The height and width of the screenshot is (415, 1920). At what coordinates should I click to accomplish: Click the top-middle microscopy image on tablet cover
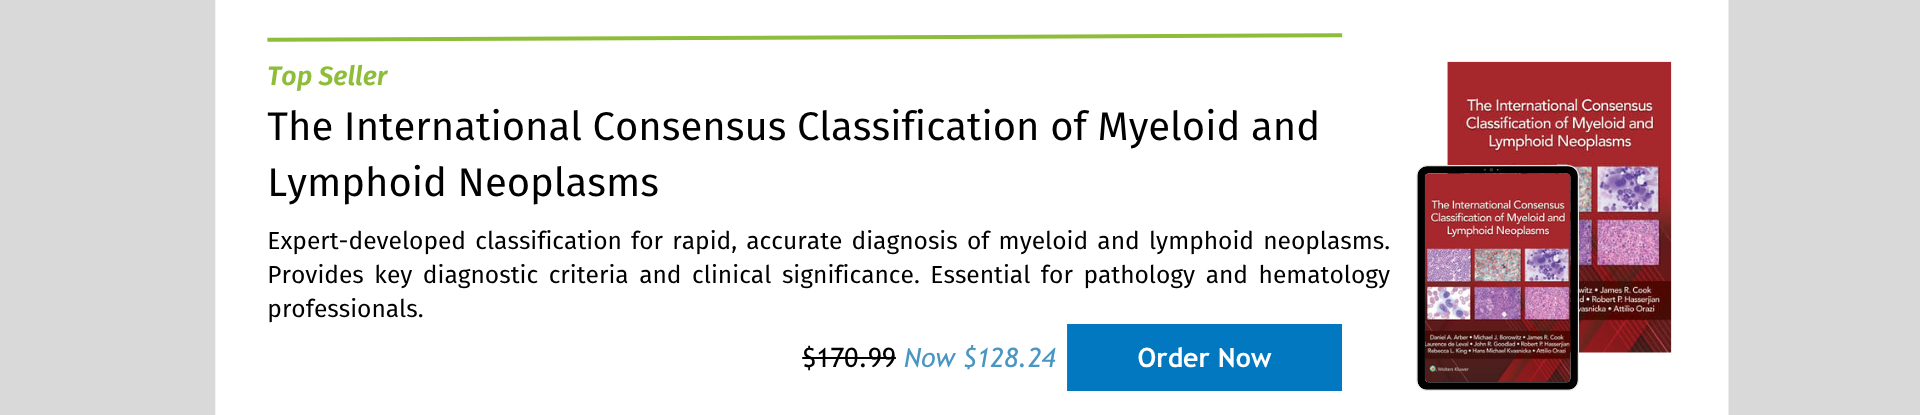(1497, 265)
